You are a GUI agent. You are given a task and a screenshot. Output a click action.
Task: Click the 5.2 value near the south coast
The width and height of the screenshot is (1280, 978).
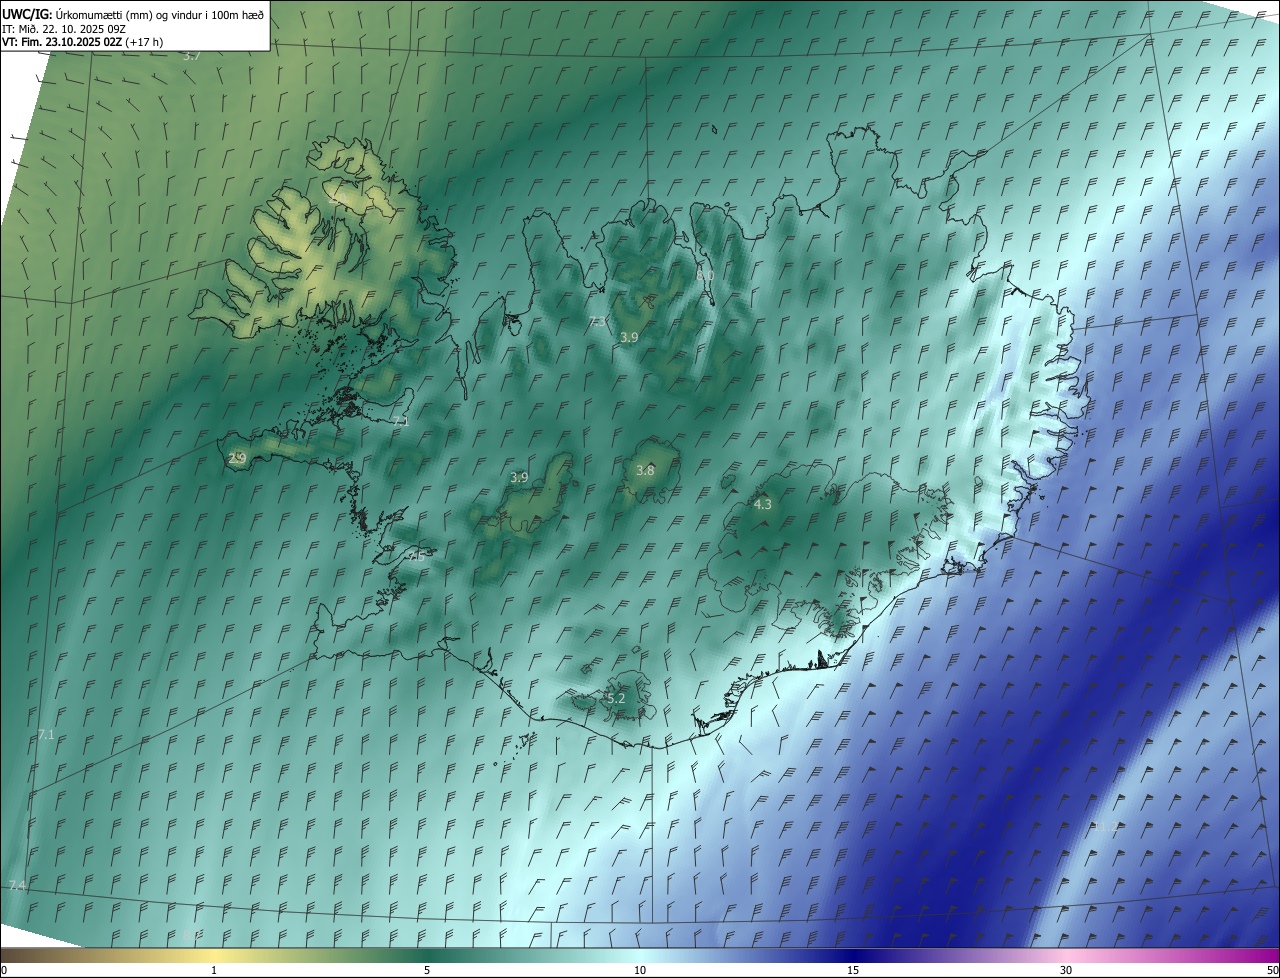coord(616,698)
